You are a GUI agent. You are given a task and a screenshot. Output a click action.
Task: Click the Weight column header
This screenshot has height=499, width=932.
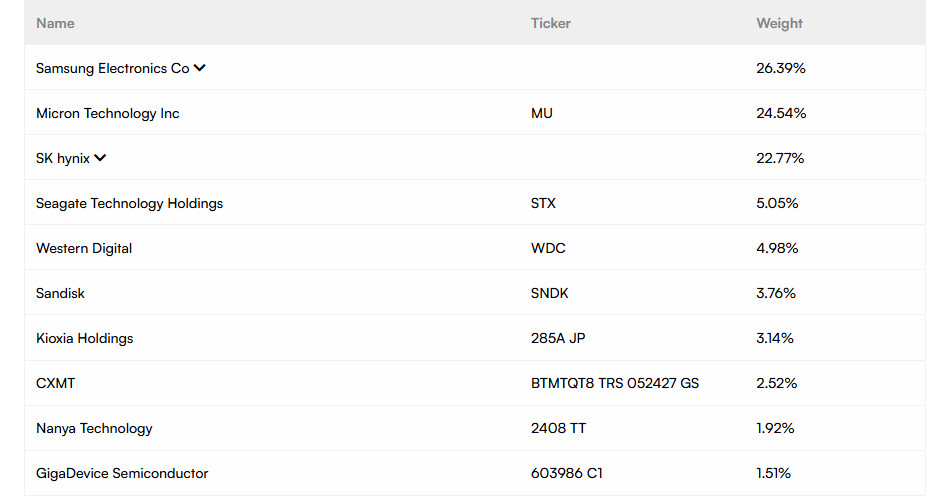click(x=779, y=23)
